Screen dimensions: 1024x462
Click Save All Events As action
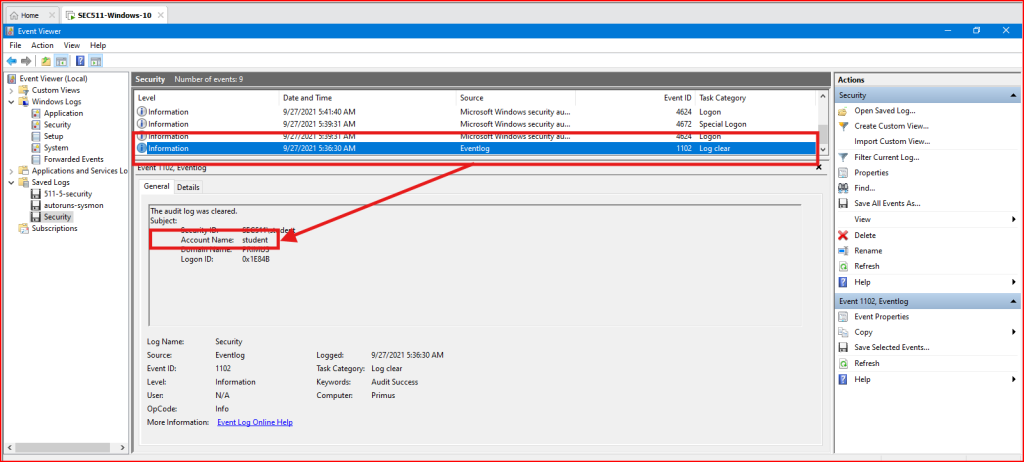tap(886, 203)
